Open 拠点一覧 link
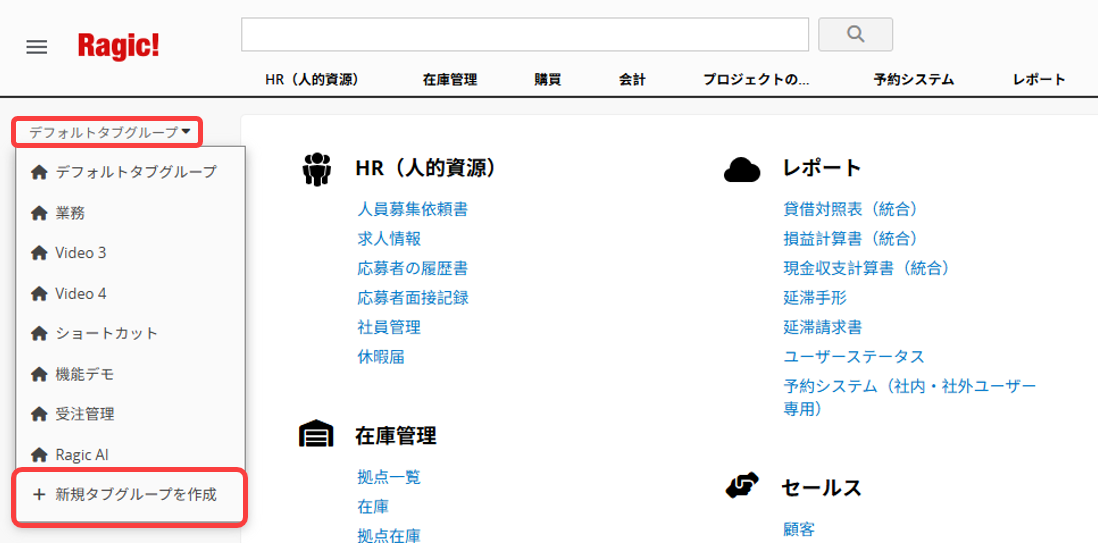This screenshot has width=1098, height=549. point(389,477)
